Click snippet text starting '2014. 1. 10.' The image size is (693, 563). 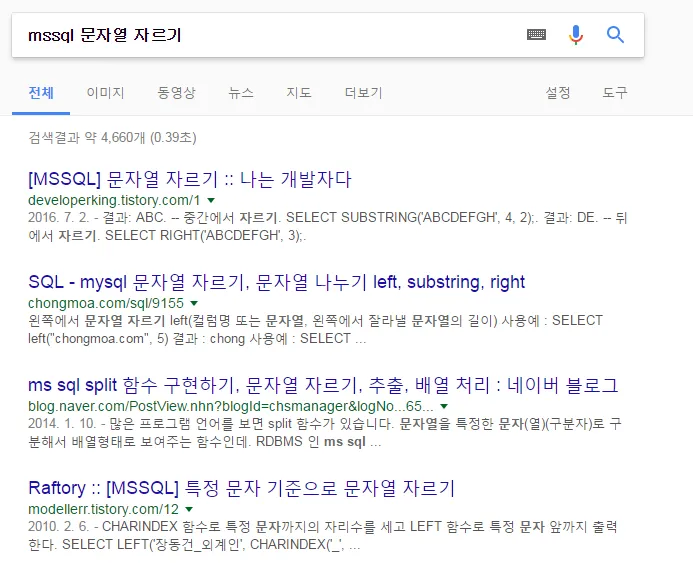pyautogui.click(x=325, y=432)
